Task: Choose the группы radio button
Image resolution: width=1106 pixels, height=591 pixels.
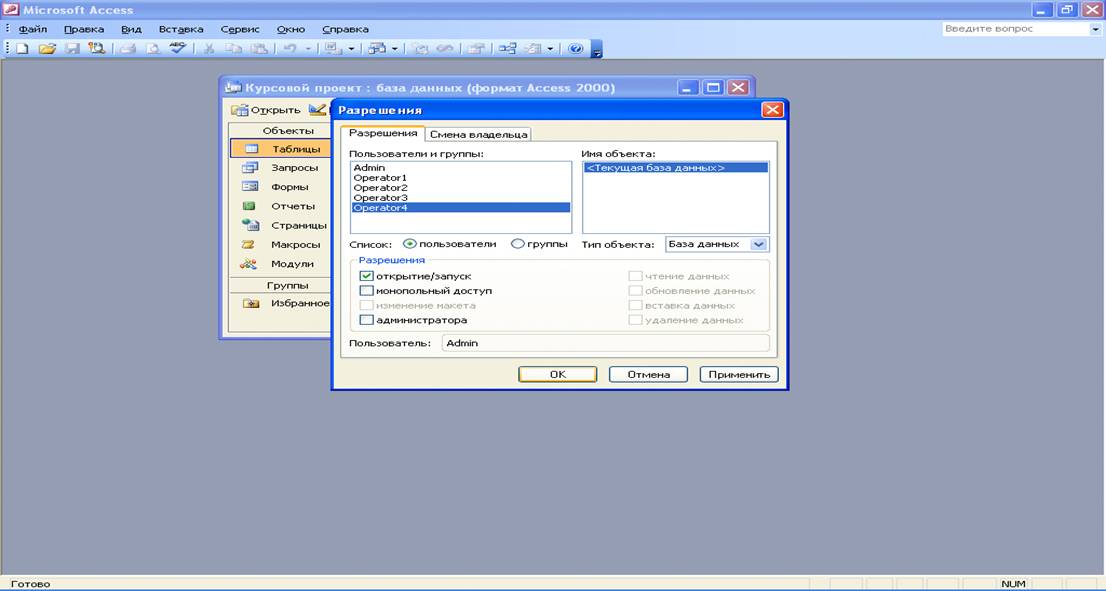Action: pyautogui.click(x=518, y=244)
